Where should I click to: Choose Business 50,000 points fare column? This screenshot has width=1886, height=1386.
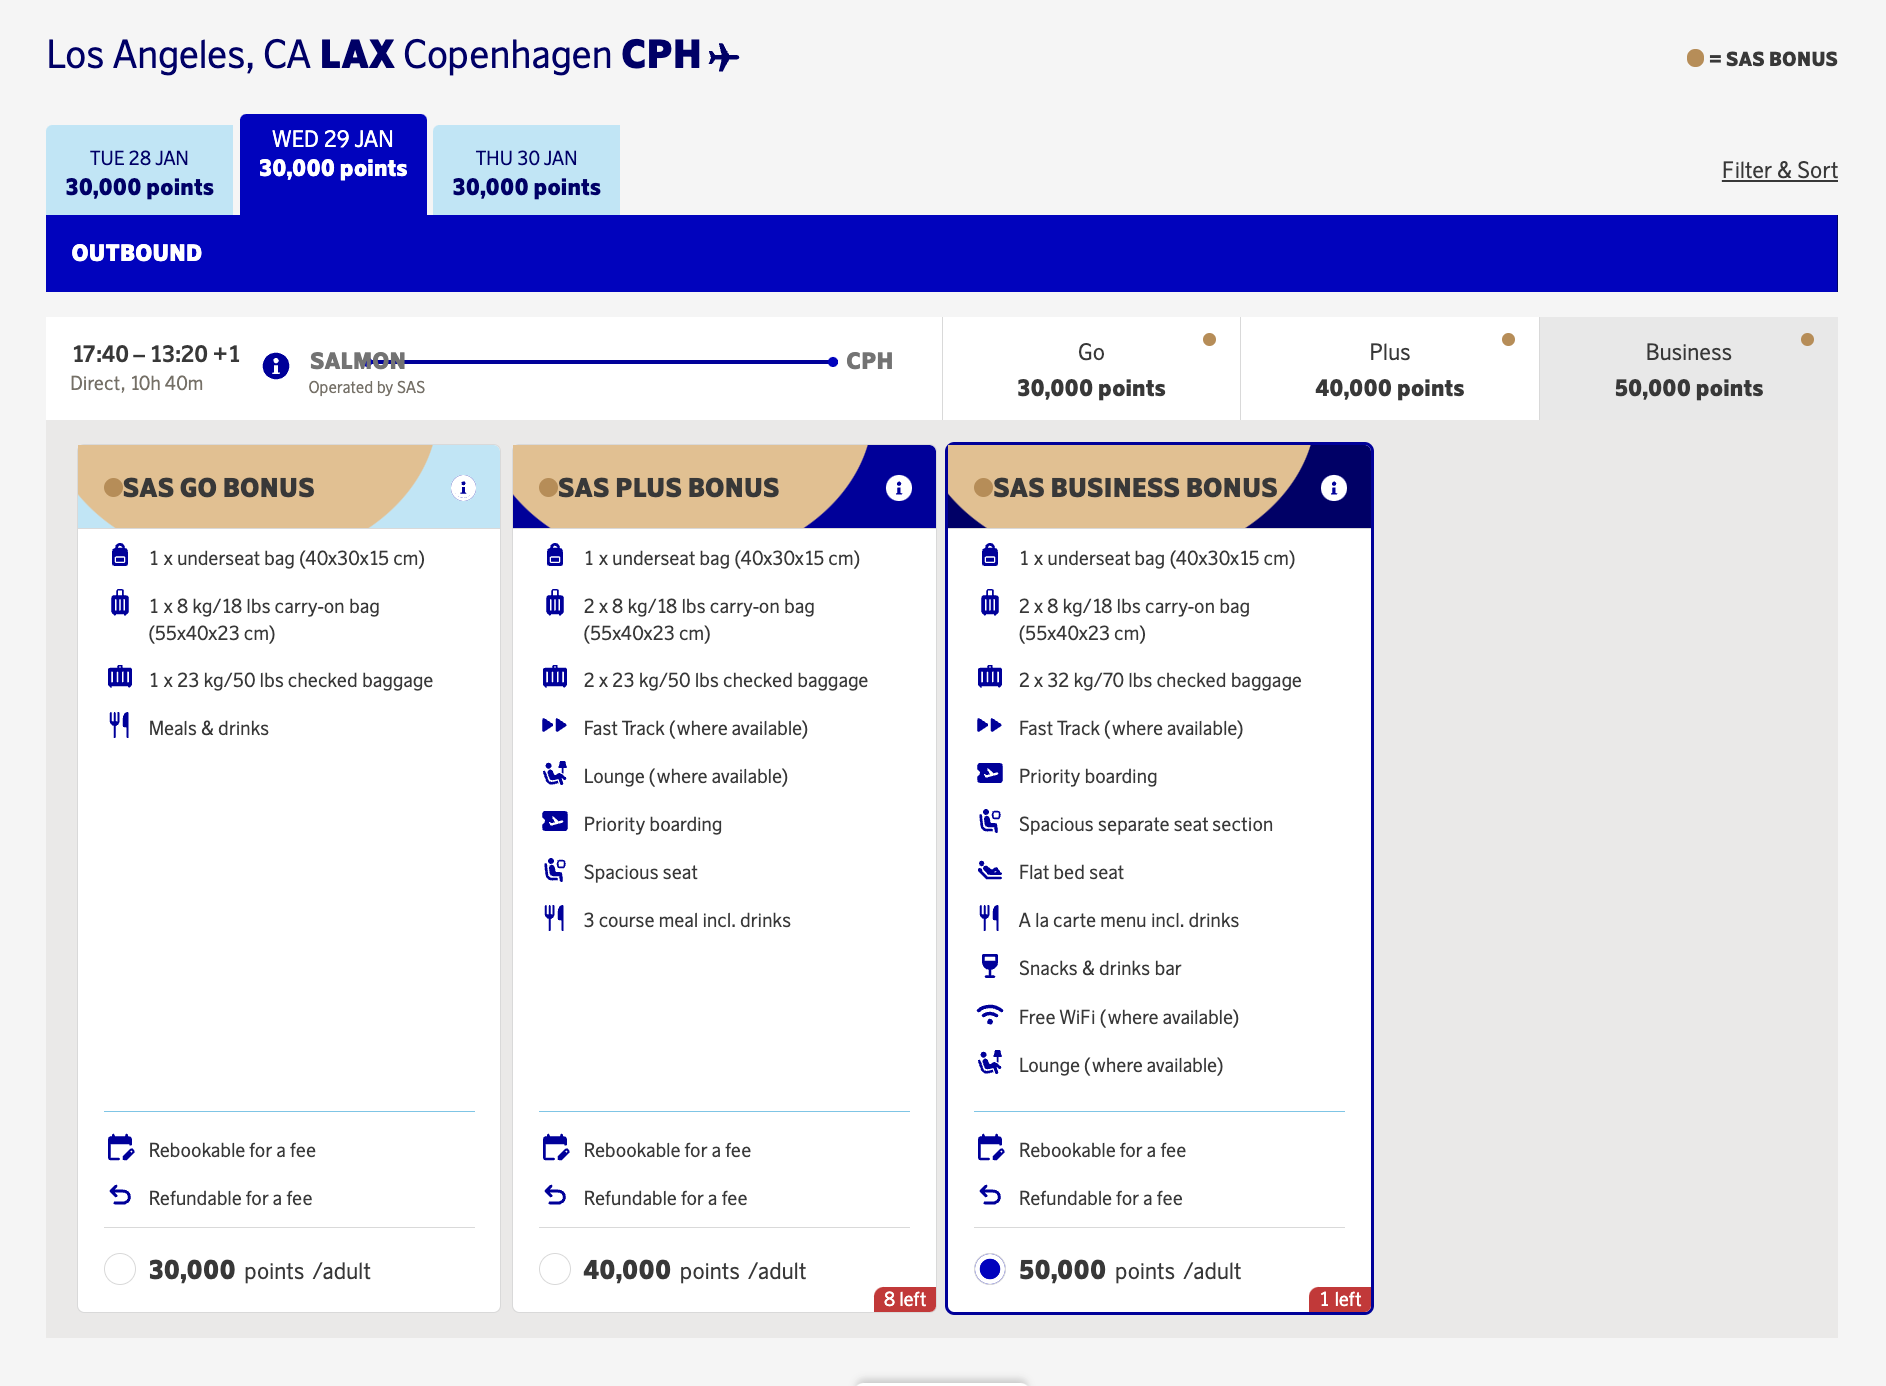[x=1688, y=369]
